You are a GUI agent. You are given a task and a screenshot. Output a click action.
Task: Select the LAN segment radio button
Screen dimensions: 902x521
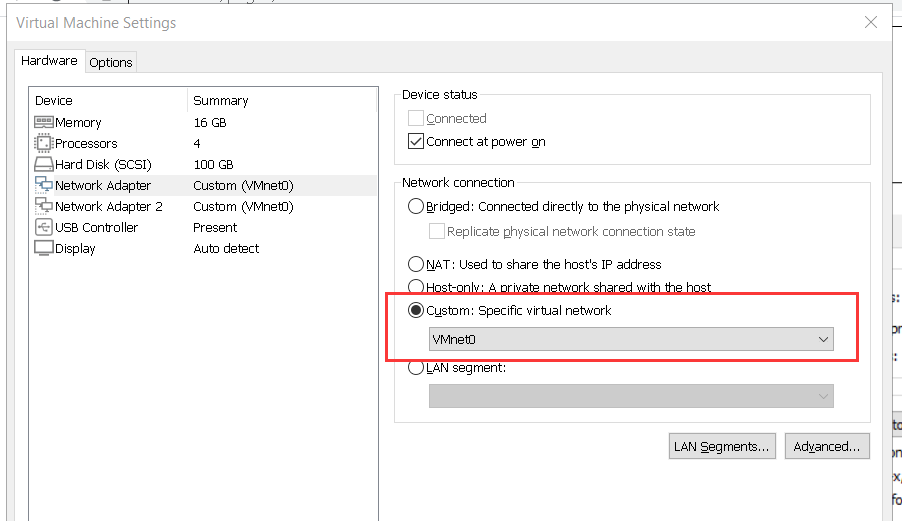[x=416, y=368]
